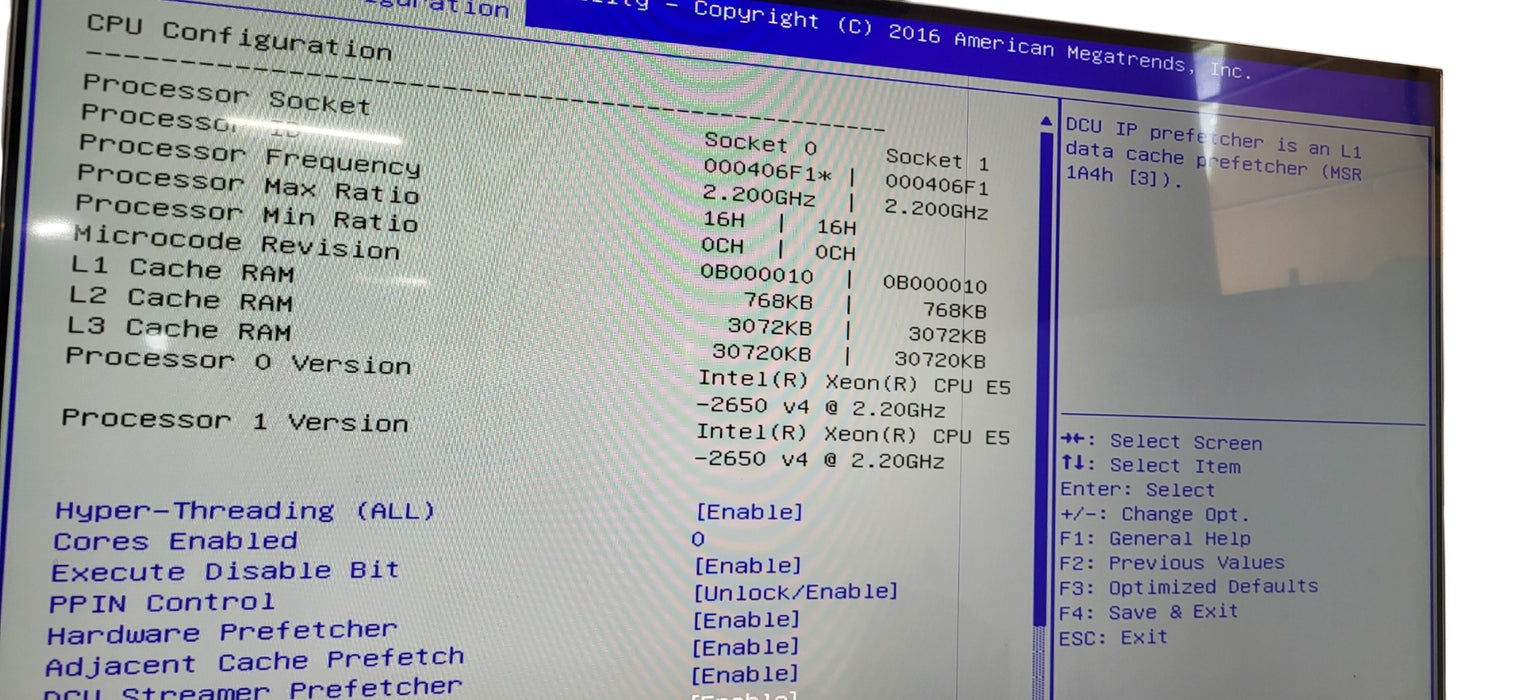
Task: Select the Hyper-Threading (ALL) setting label
Action: (245, 511)
